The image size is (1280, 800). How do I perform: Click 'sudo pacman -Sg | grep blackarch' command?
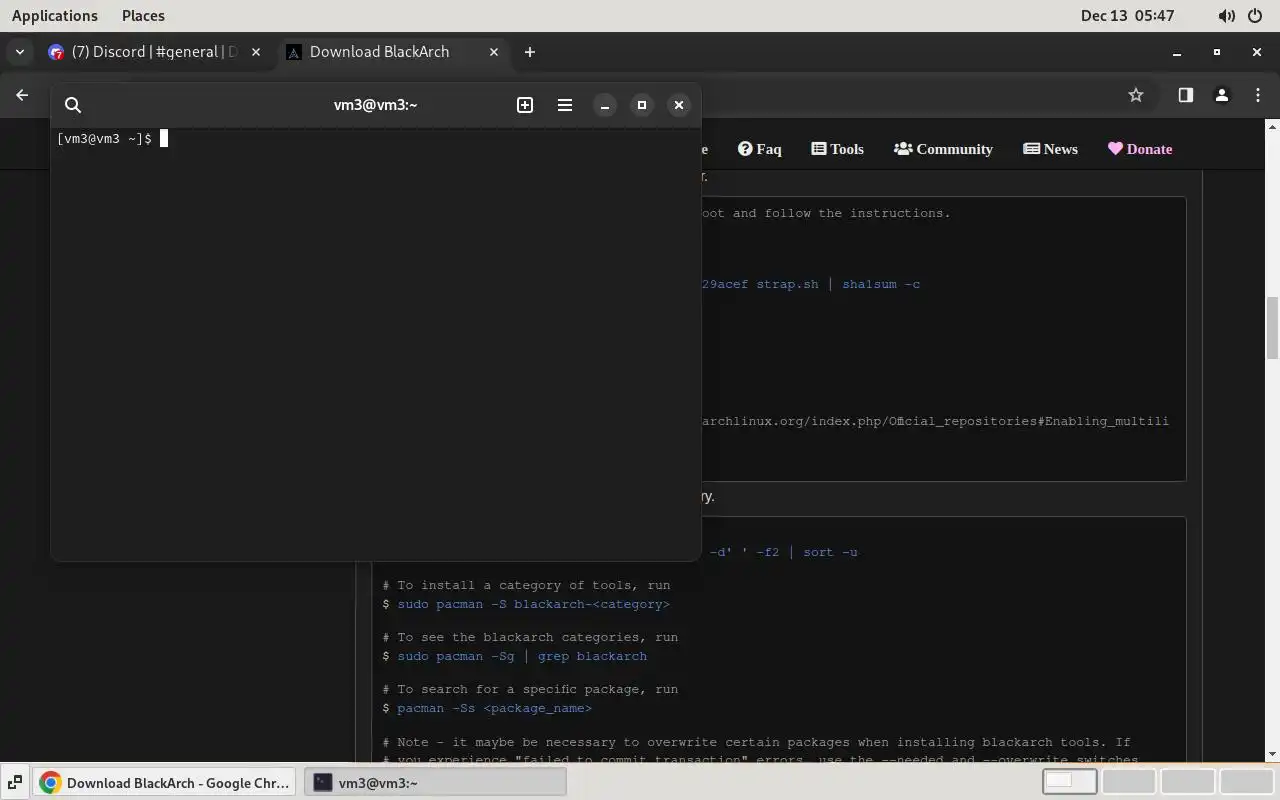click(x=522, y=656)
